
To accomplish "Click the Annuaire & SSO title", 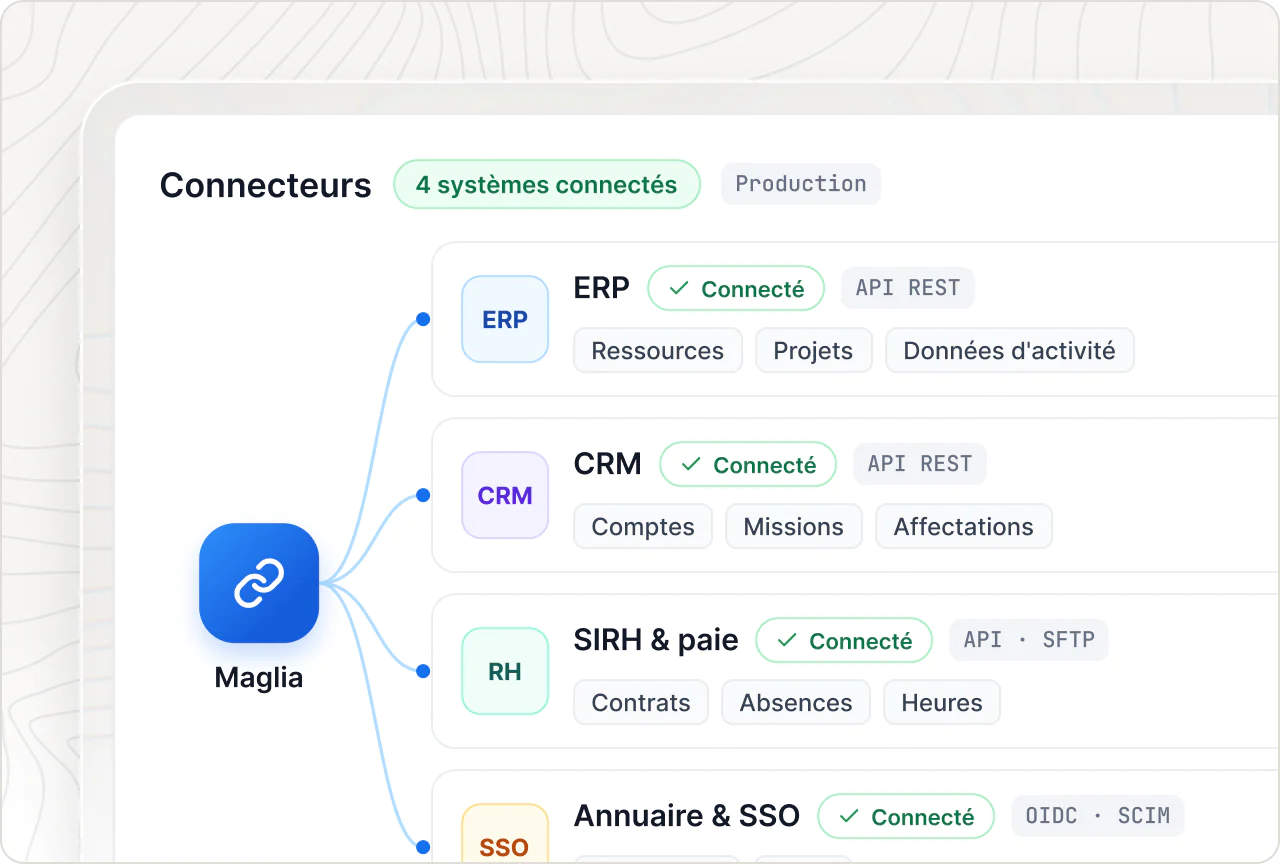I will pos(687,816).
